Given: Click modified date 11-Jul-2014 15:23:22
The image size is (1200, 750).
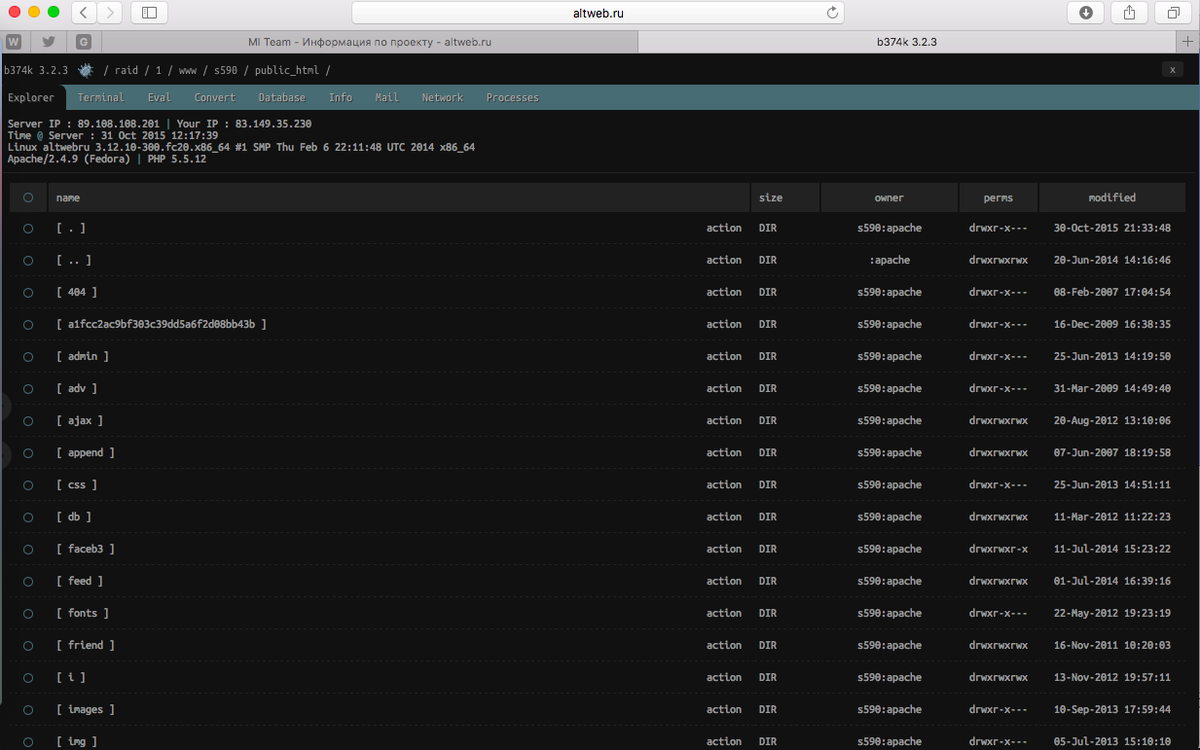Looking at the screenshot, I should tap(1112, 549).
